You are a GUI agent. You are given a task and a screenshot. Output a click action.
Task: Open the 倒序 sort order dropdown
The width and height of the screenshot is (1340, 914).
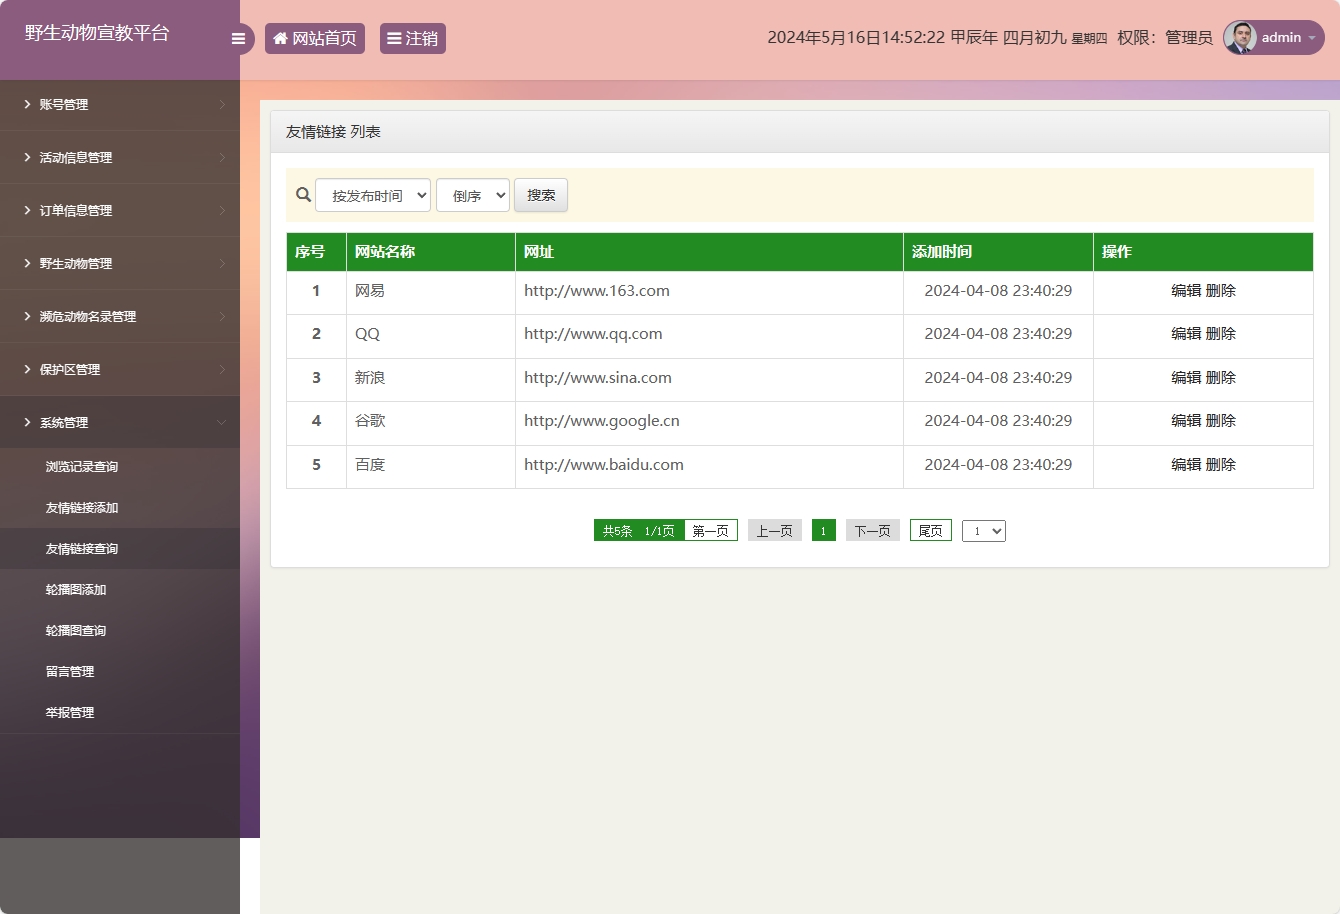point(473,195)
